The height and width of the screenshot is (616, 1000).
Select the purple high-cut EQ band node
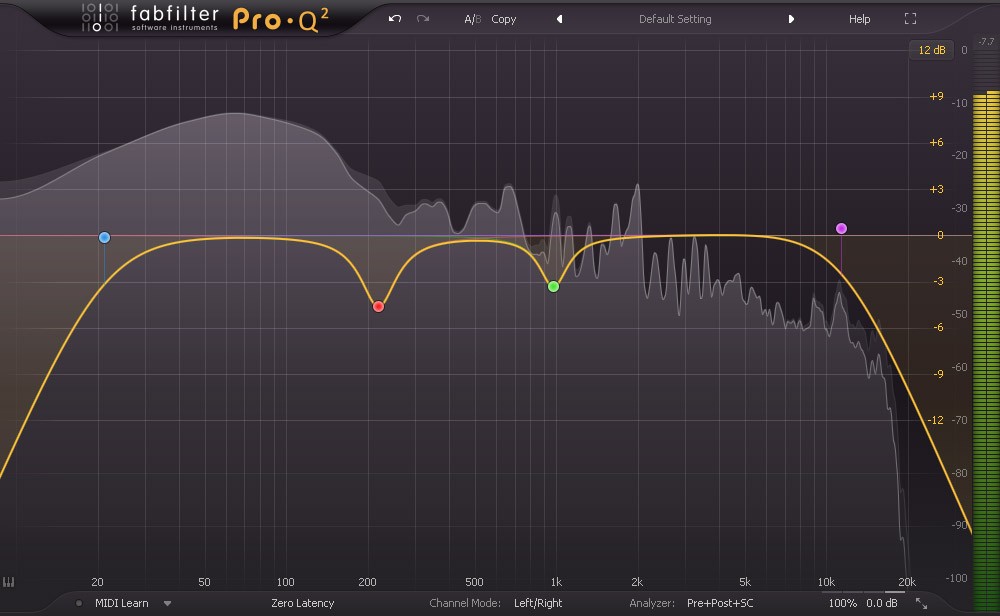pos(841,228)
